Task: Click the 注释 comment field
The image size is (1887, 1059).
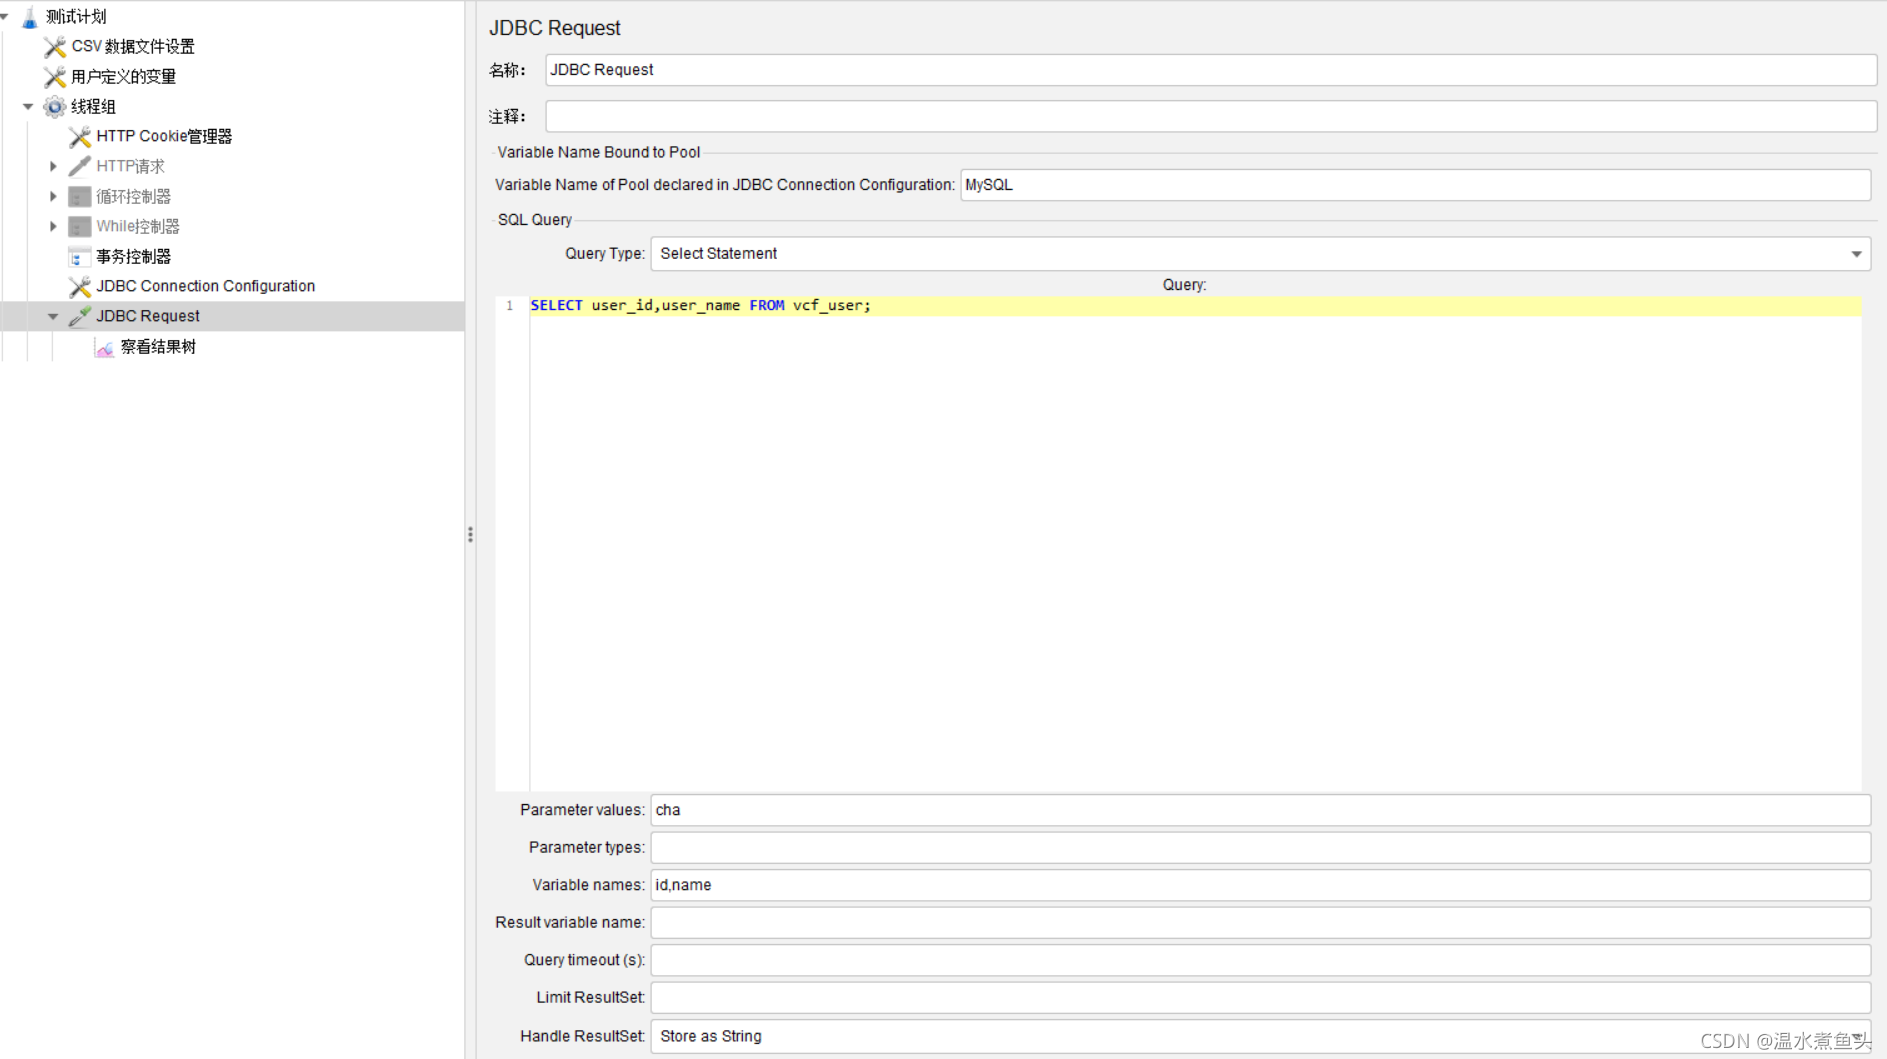Action: click(1210, 116)
